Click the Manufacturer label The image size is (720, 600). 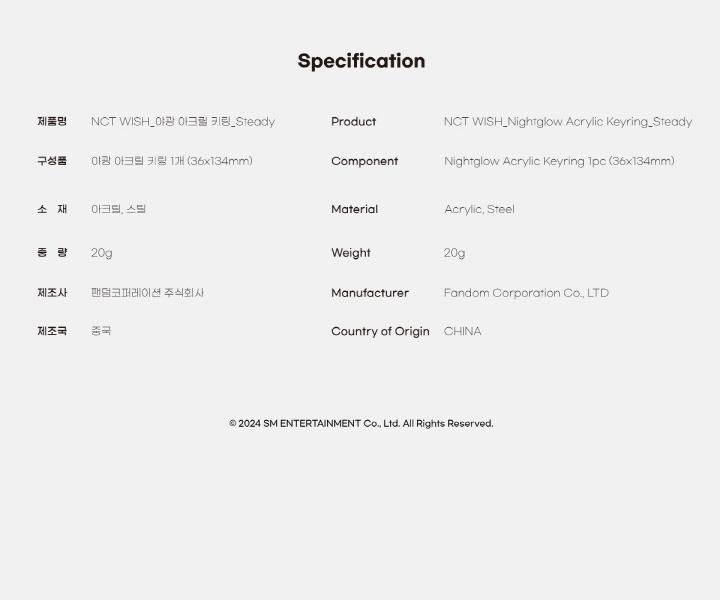click(370, 293)
